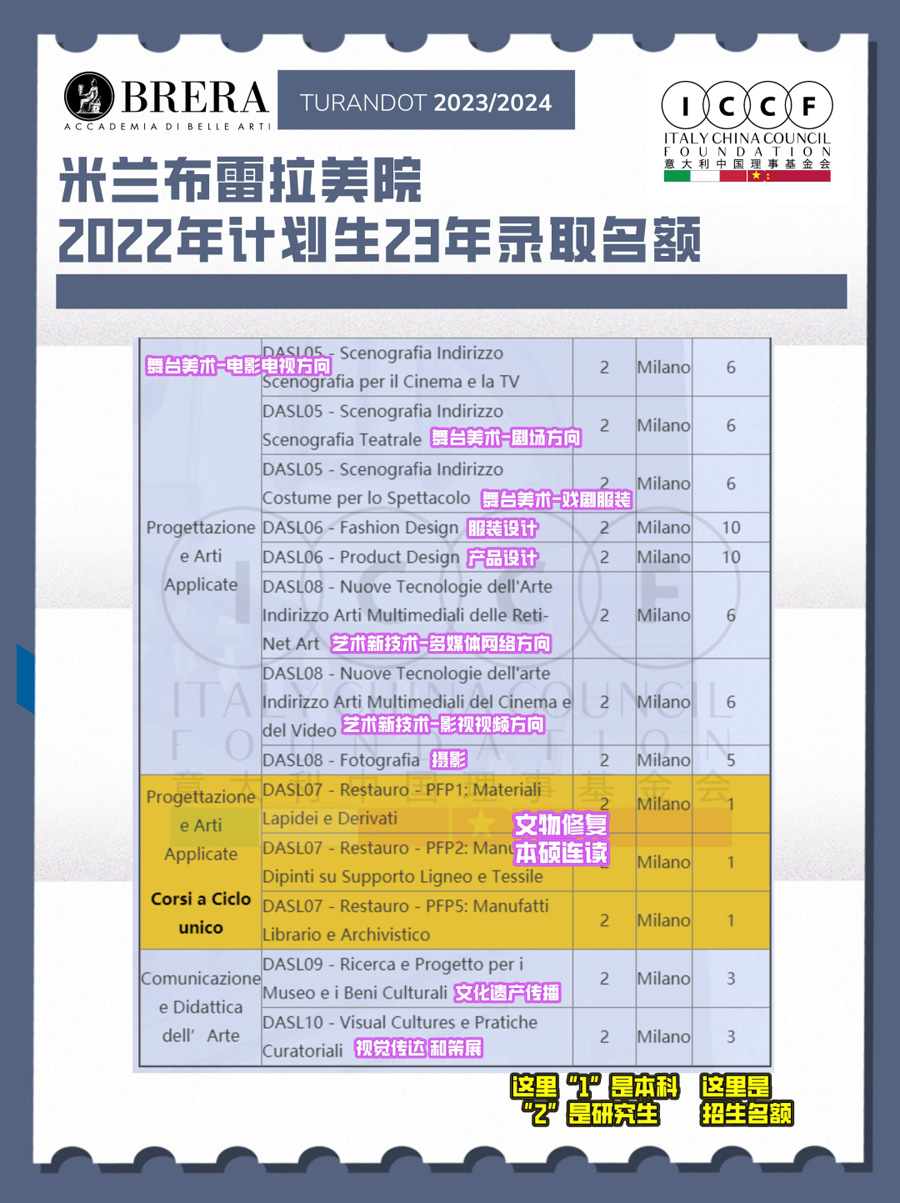Image resolution: width=900 pixels, height=1203 pixels.
Task: Click 'Restauro - PFP5: Manufatti Librario' cell
Action: (417, 920)
